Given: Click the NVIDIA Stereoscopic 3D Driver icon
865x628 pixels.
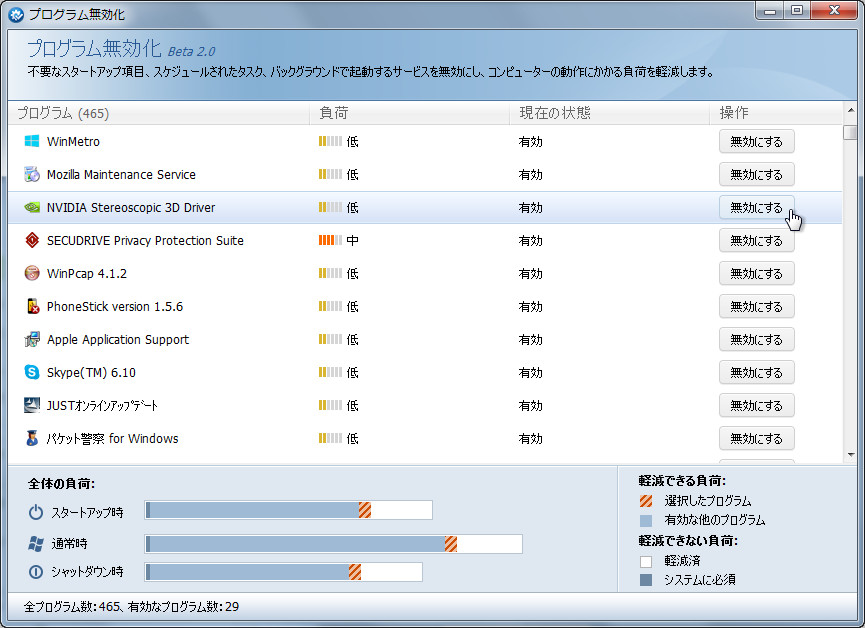Looking at the screenshot, I should point(30,207).
